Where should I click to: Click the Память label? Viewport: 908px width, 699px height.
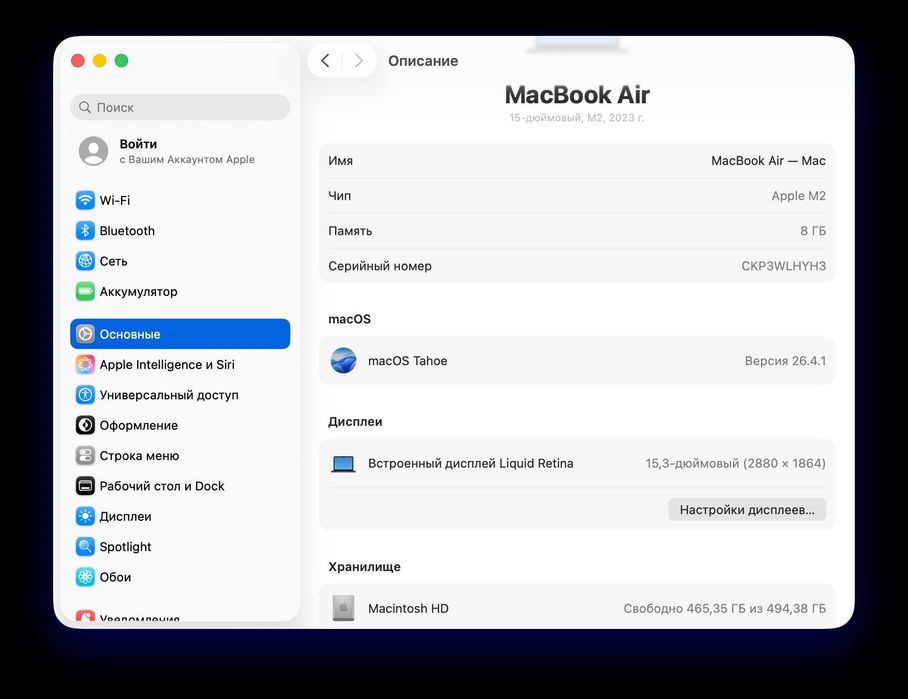click(x=350, y=230)
